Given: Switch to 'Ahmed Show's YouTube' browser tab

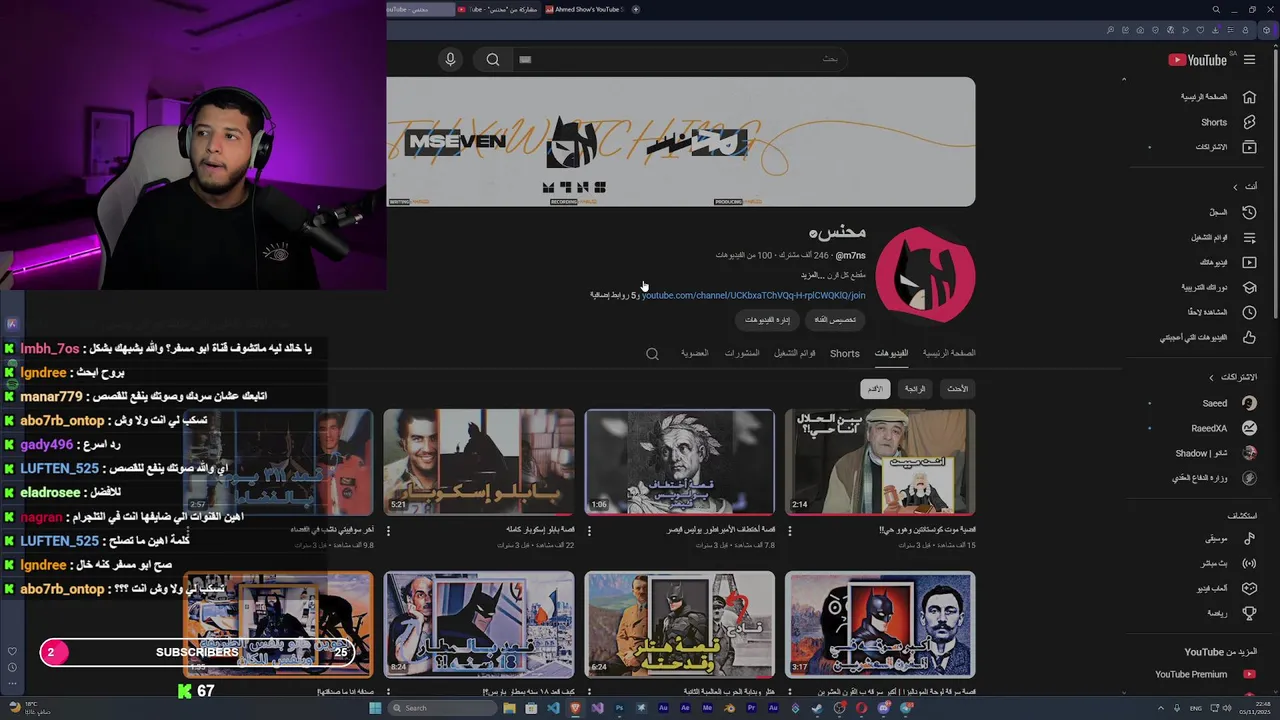Looking at the screenshot, I should click(x=585, y=9).
